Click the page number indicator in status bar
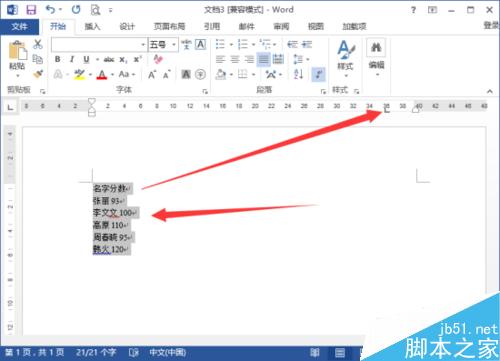This screenshot has width=500, height=361. [x=35, y=352]
